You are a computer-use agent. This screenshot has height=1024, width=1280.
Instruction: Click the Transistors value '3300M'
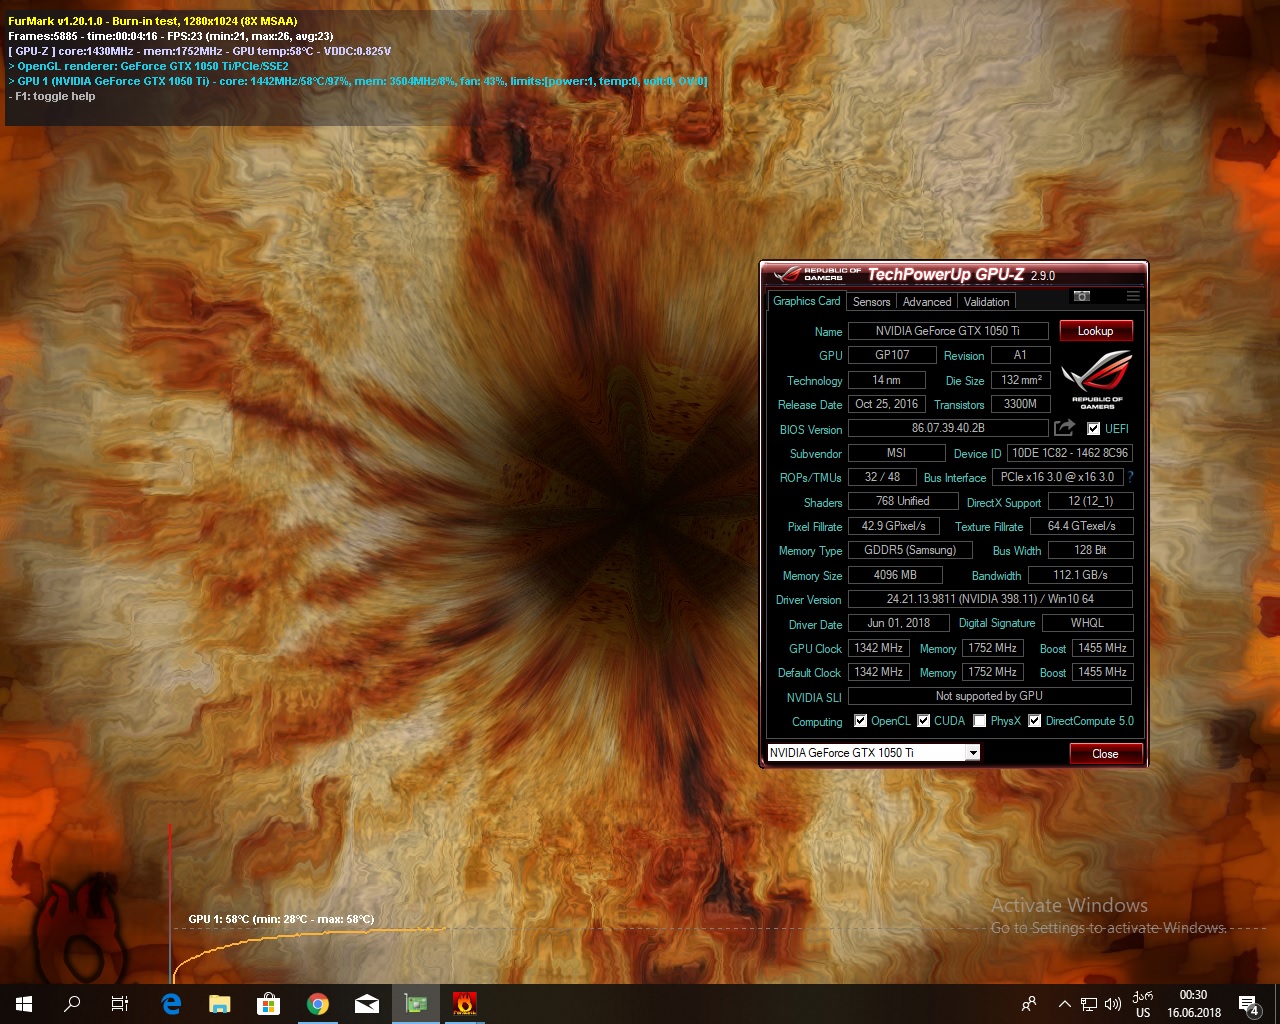pyautogui.click(x=1020, y=404)
